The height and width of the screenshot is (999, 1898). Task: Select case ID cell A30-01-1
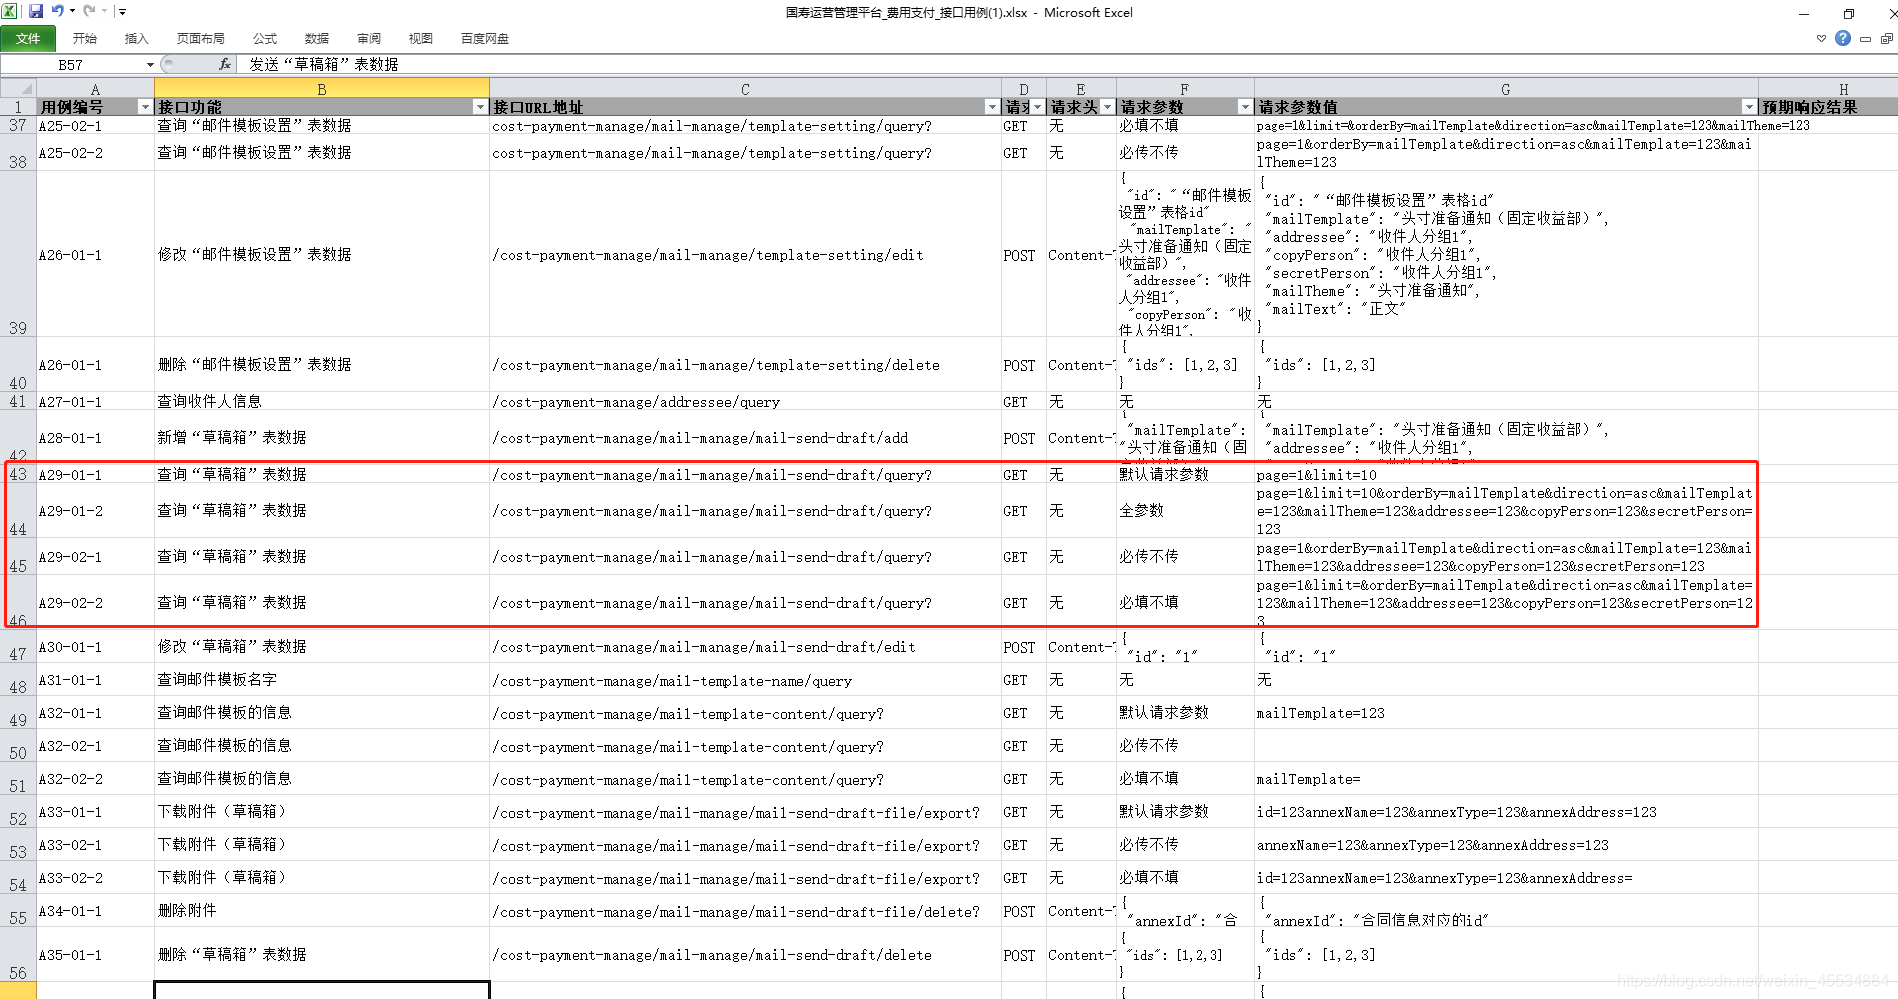(x=96, y=646)
